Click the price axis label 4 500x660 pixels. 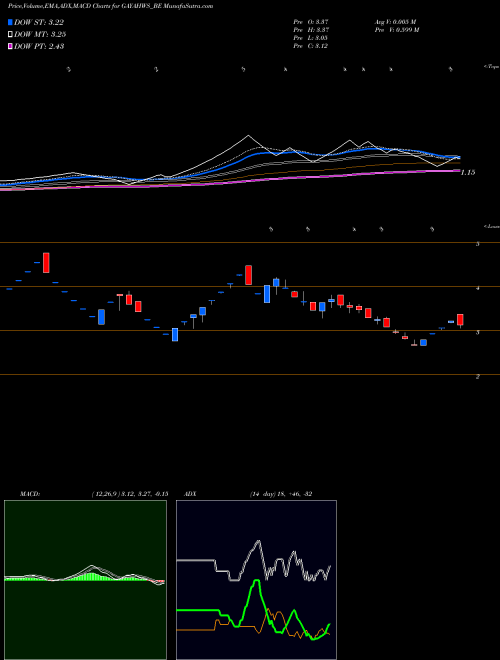478,288
